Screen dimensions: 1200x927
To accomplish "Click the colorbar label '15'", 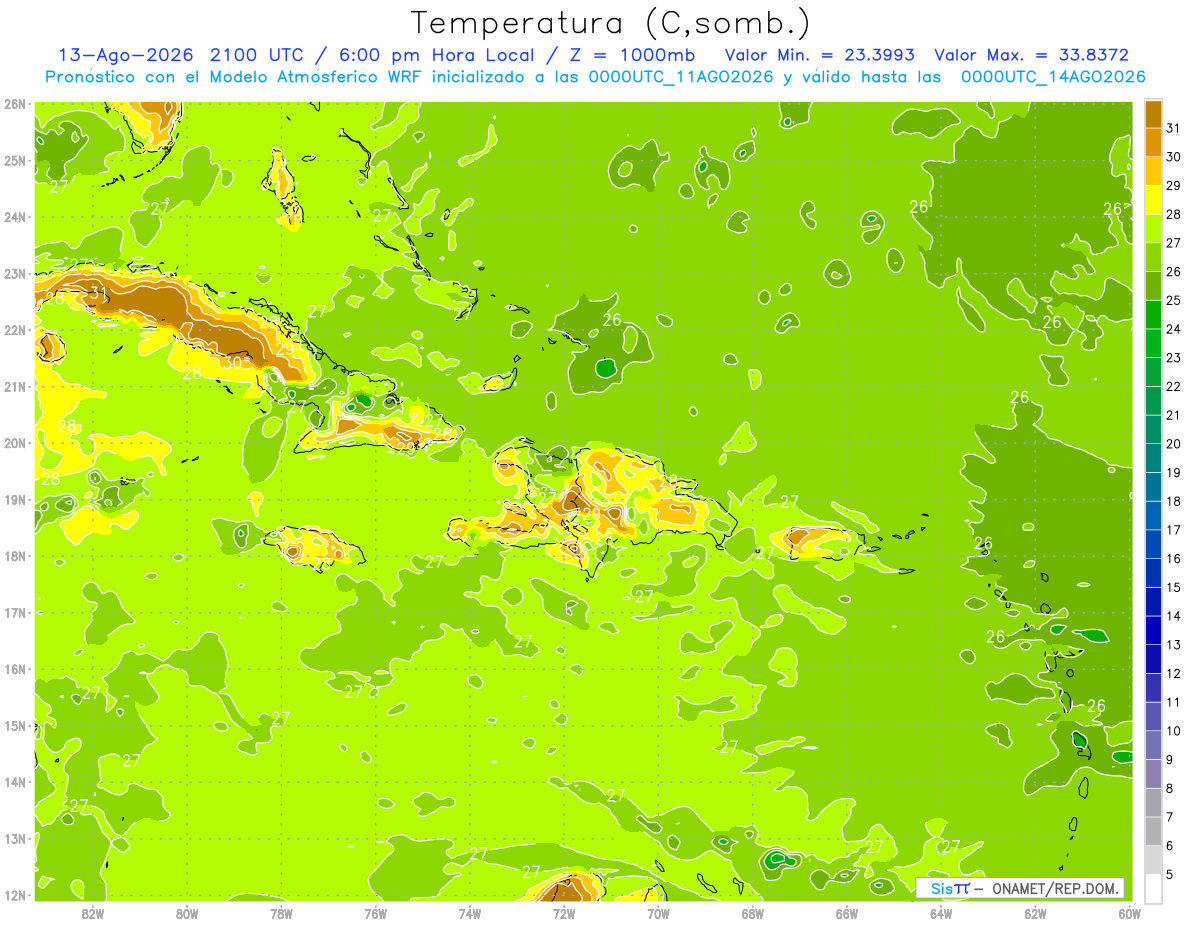I will [1173, 587].
